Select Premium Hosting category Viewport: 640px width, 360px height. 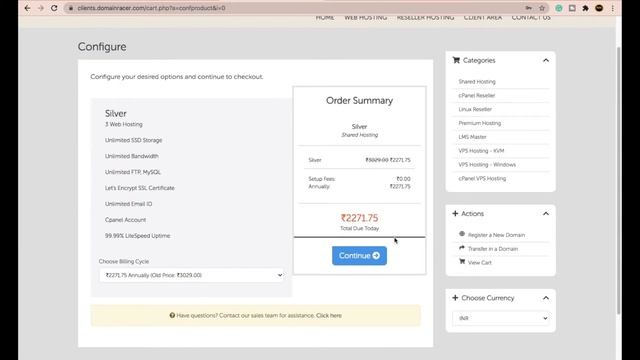pos(479,123)
